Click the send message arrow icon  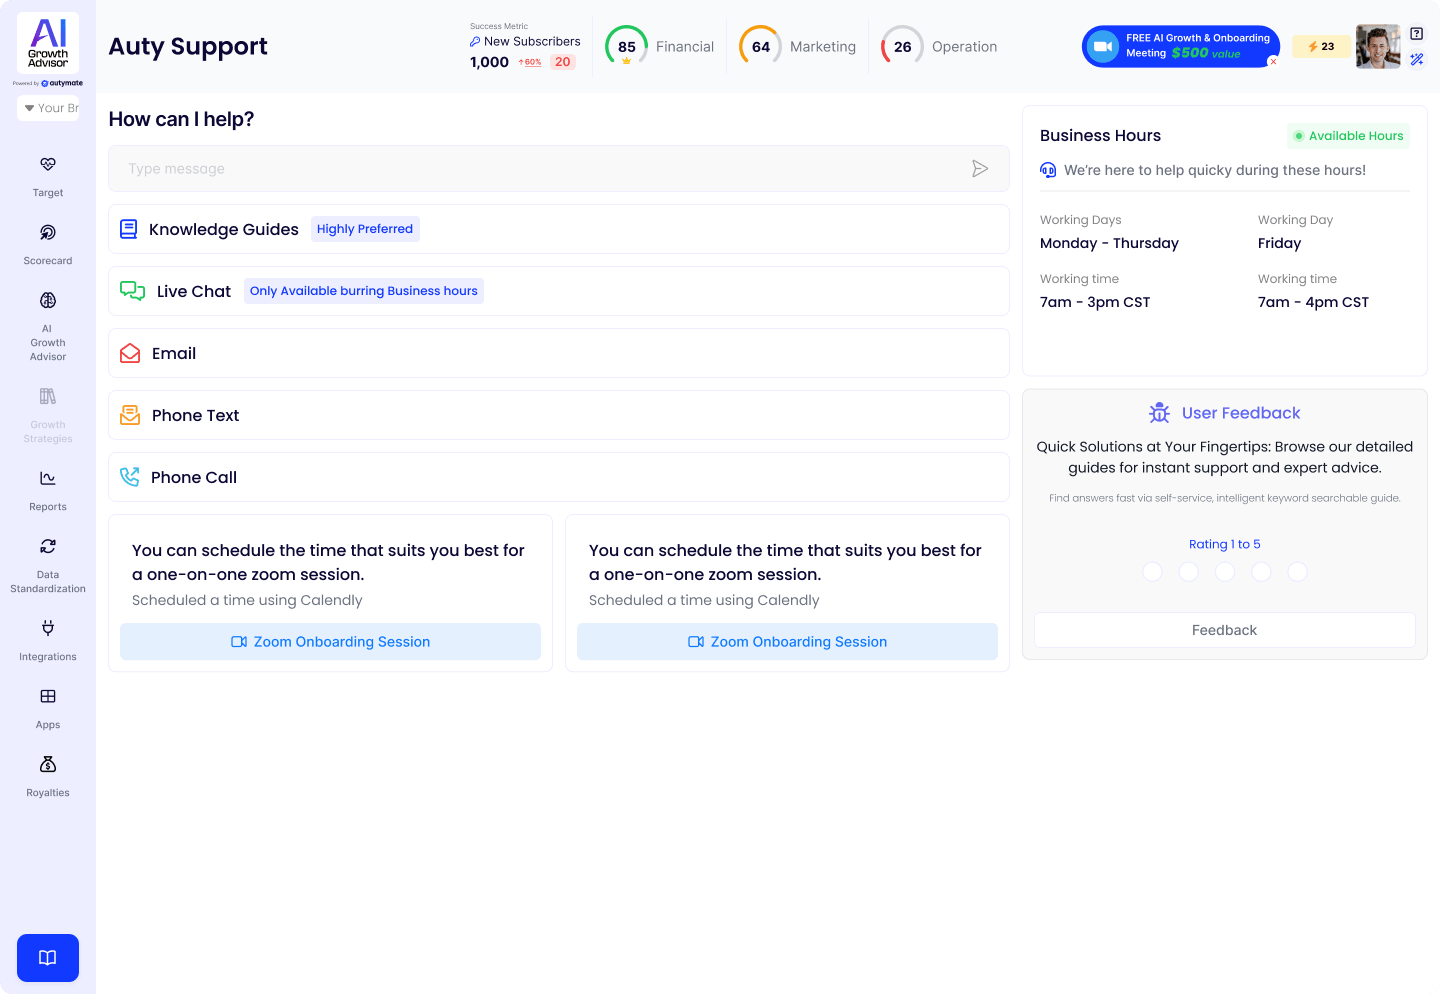pyautogui.click(x=980, y=169)
